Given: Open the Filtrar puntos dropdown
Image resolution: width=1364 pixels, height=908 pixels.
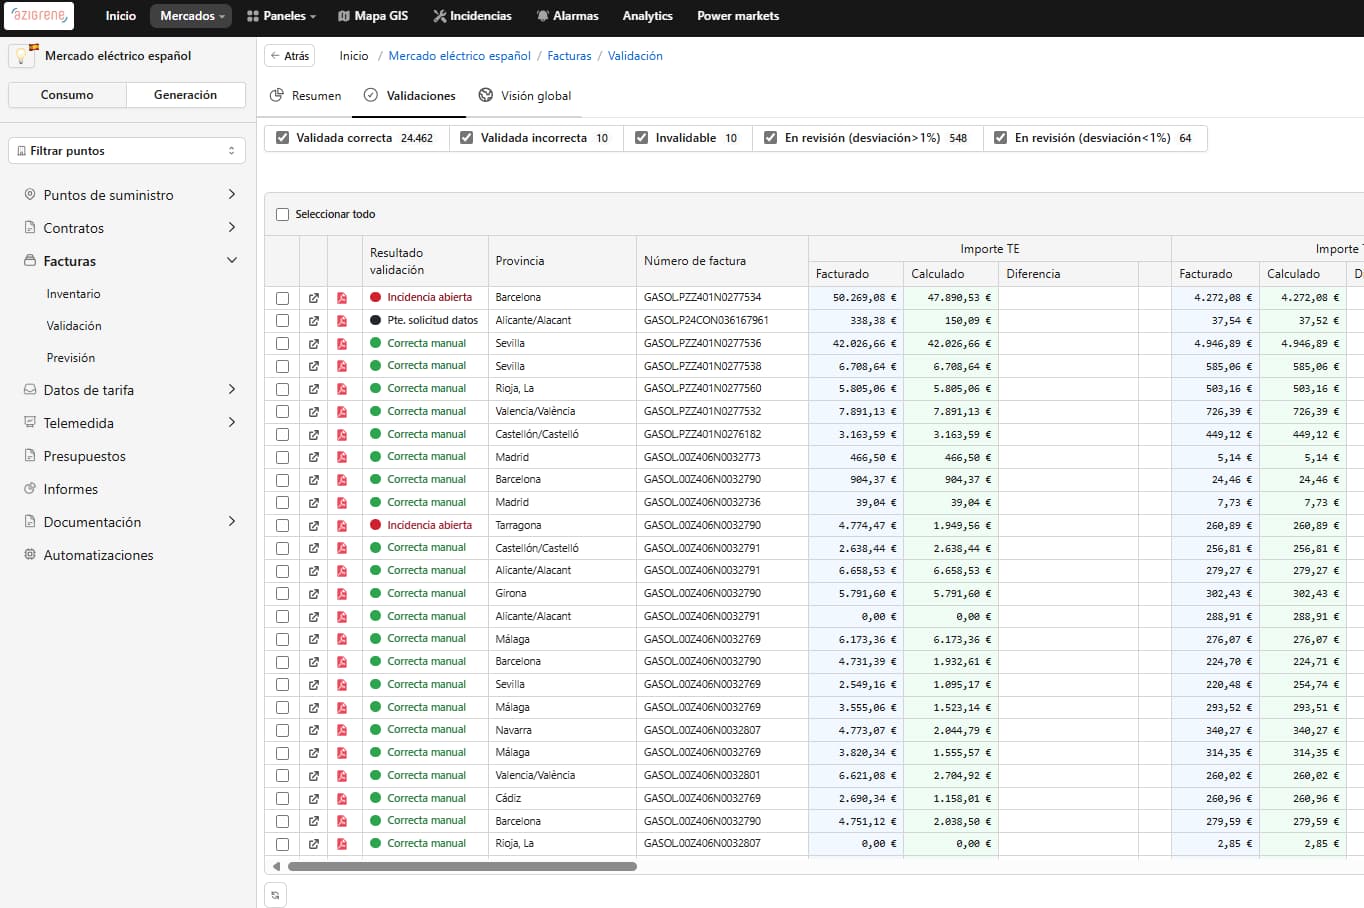Looking at the screenshot, I should (127, 151).
